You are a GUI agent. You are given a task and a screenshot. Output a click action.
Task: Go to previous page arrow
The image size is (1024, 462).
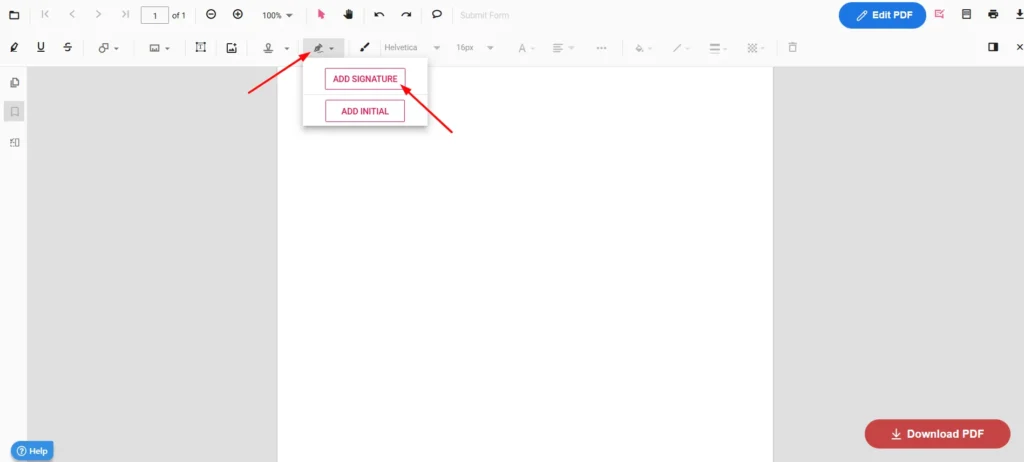pos(72,14)
